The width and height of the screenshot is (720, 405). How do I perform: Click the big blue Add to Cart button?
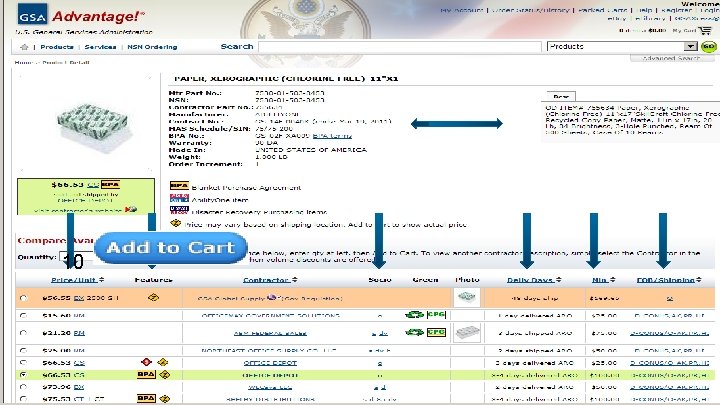171,248
